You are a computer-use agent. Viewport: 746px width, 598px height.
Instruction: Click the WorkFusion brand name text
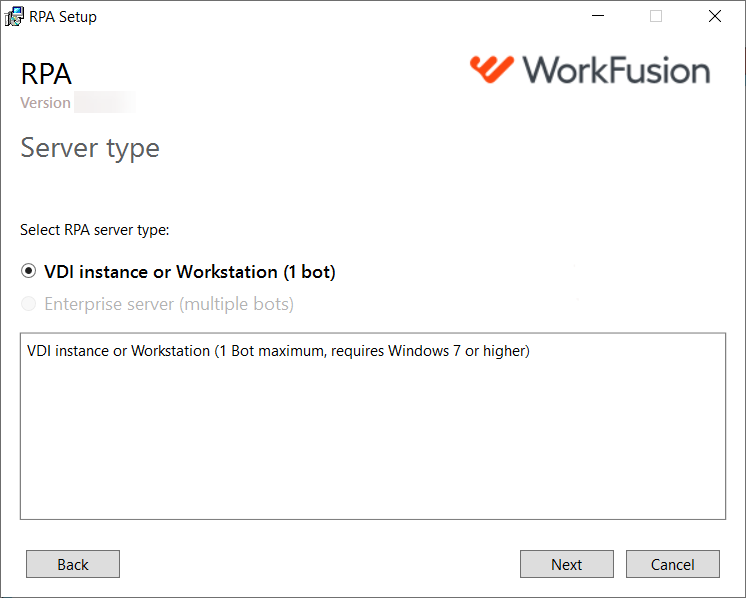[617, 70]
